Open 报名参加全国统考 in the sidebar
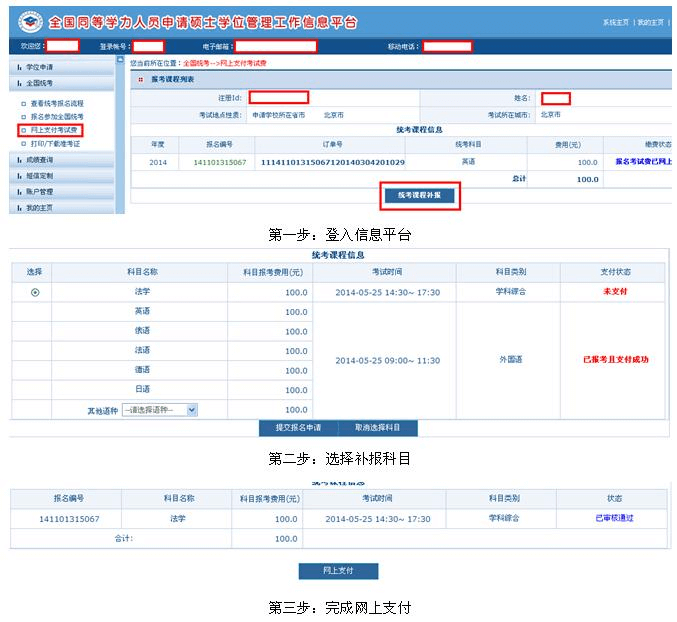 point(58,117)
